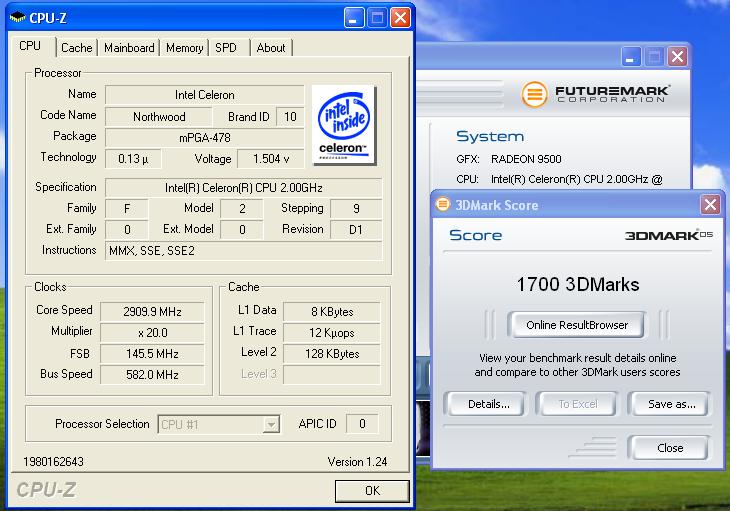Click the Package value 'mPGA-478'
This screenshot has height=511, width=730.
[x=204, y=138]
